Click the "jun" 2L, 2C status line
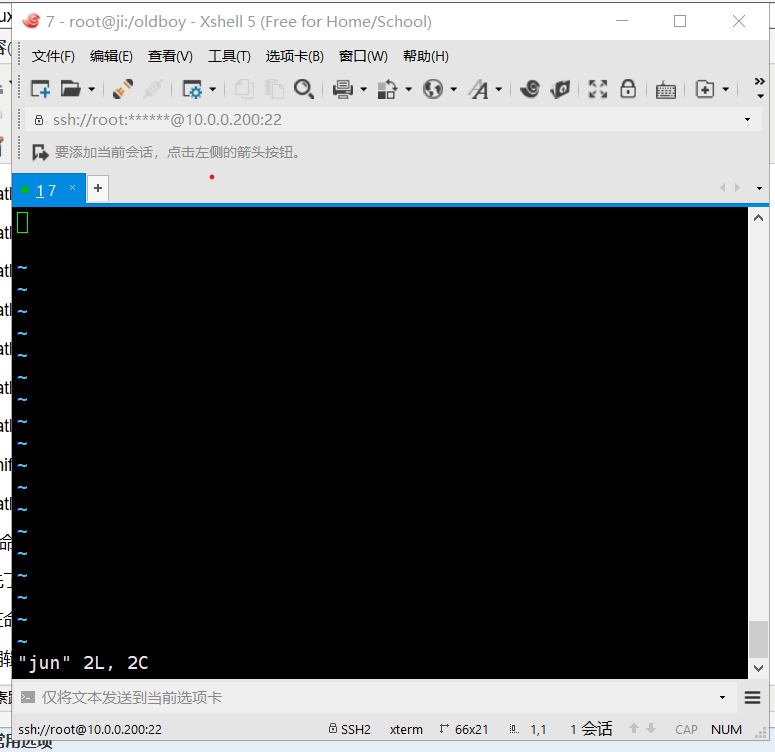This screenshot has width=775, height=752. pos(83,663)
